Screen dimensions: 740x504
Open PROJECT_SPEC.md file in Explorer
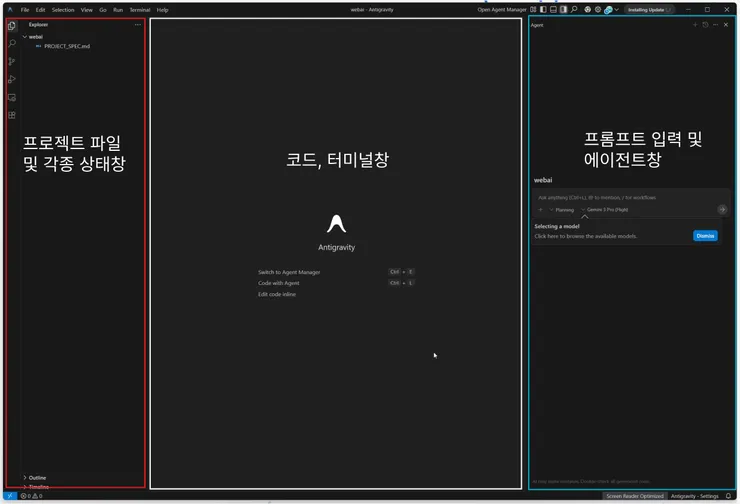pos(67,46)
